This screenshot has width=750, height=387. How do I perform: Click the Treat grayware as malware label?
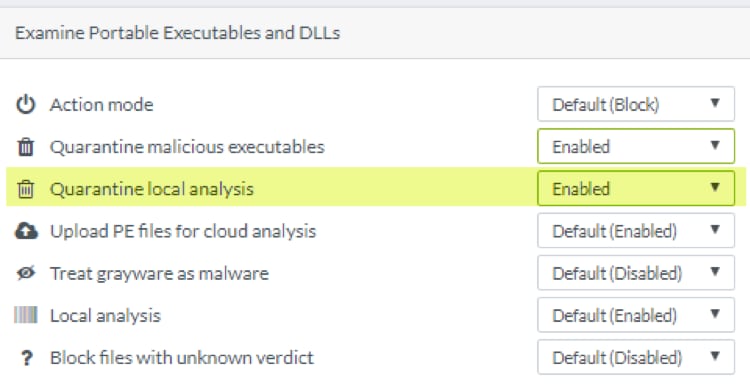pyautogui.click(x=159, y=273)
